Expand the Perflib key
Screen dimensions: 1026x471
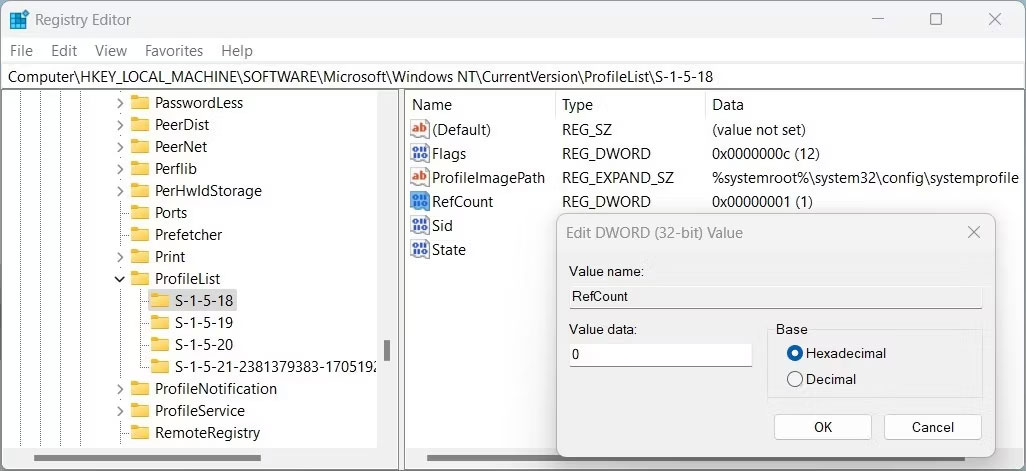120,169
